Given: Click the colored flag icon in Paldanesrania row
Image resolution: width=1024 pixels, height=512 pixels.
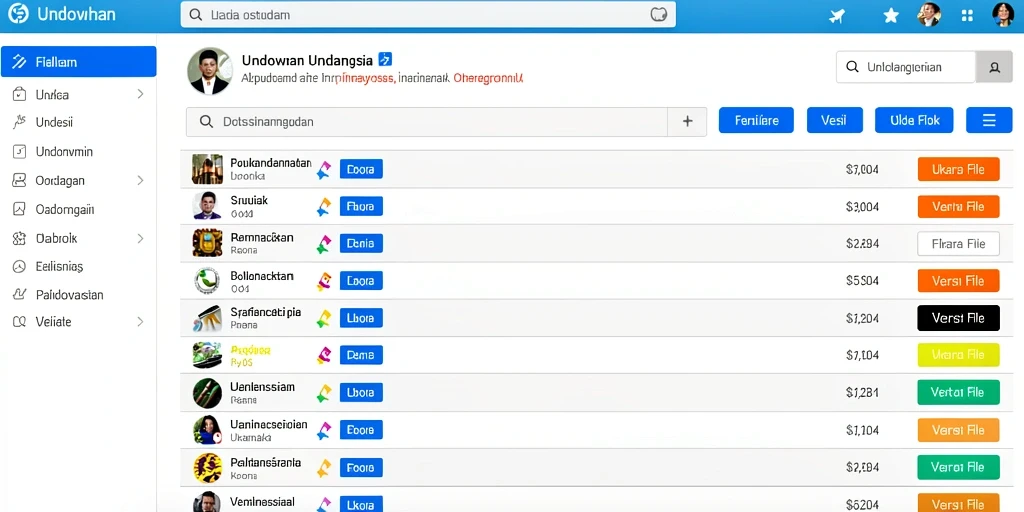Looking at the screenshot, I should [x=323, y=467].
